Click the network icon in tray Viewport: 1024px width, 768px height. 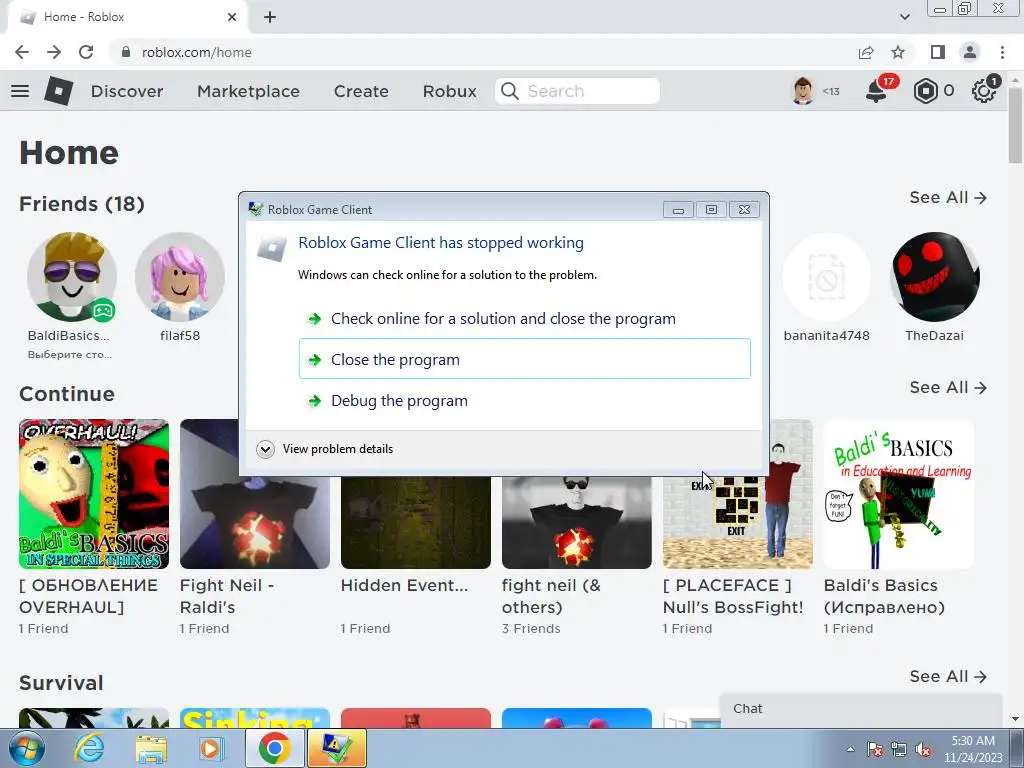899,750
